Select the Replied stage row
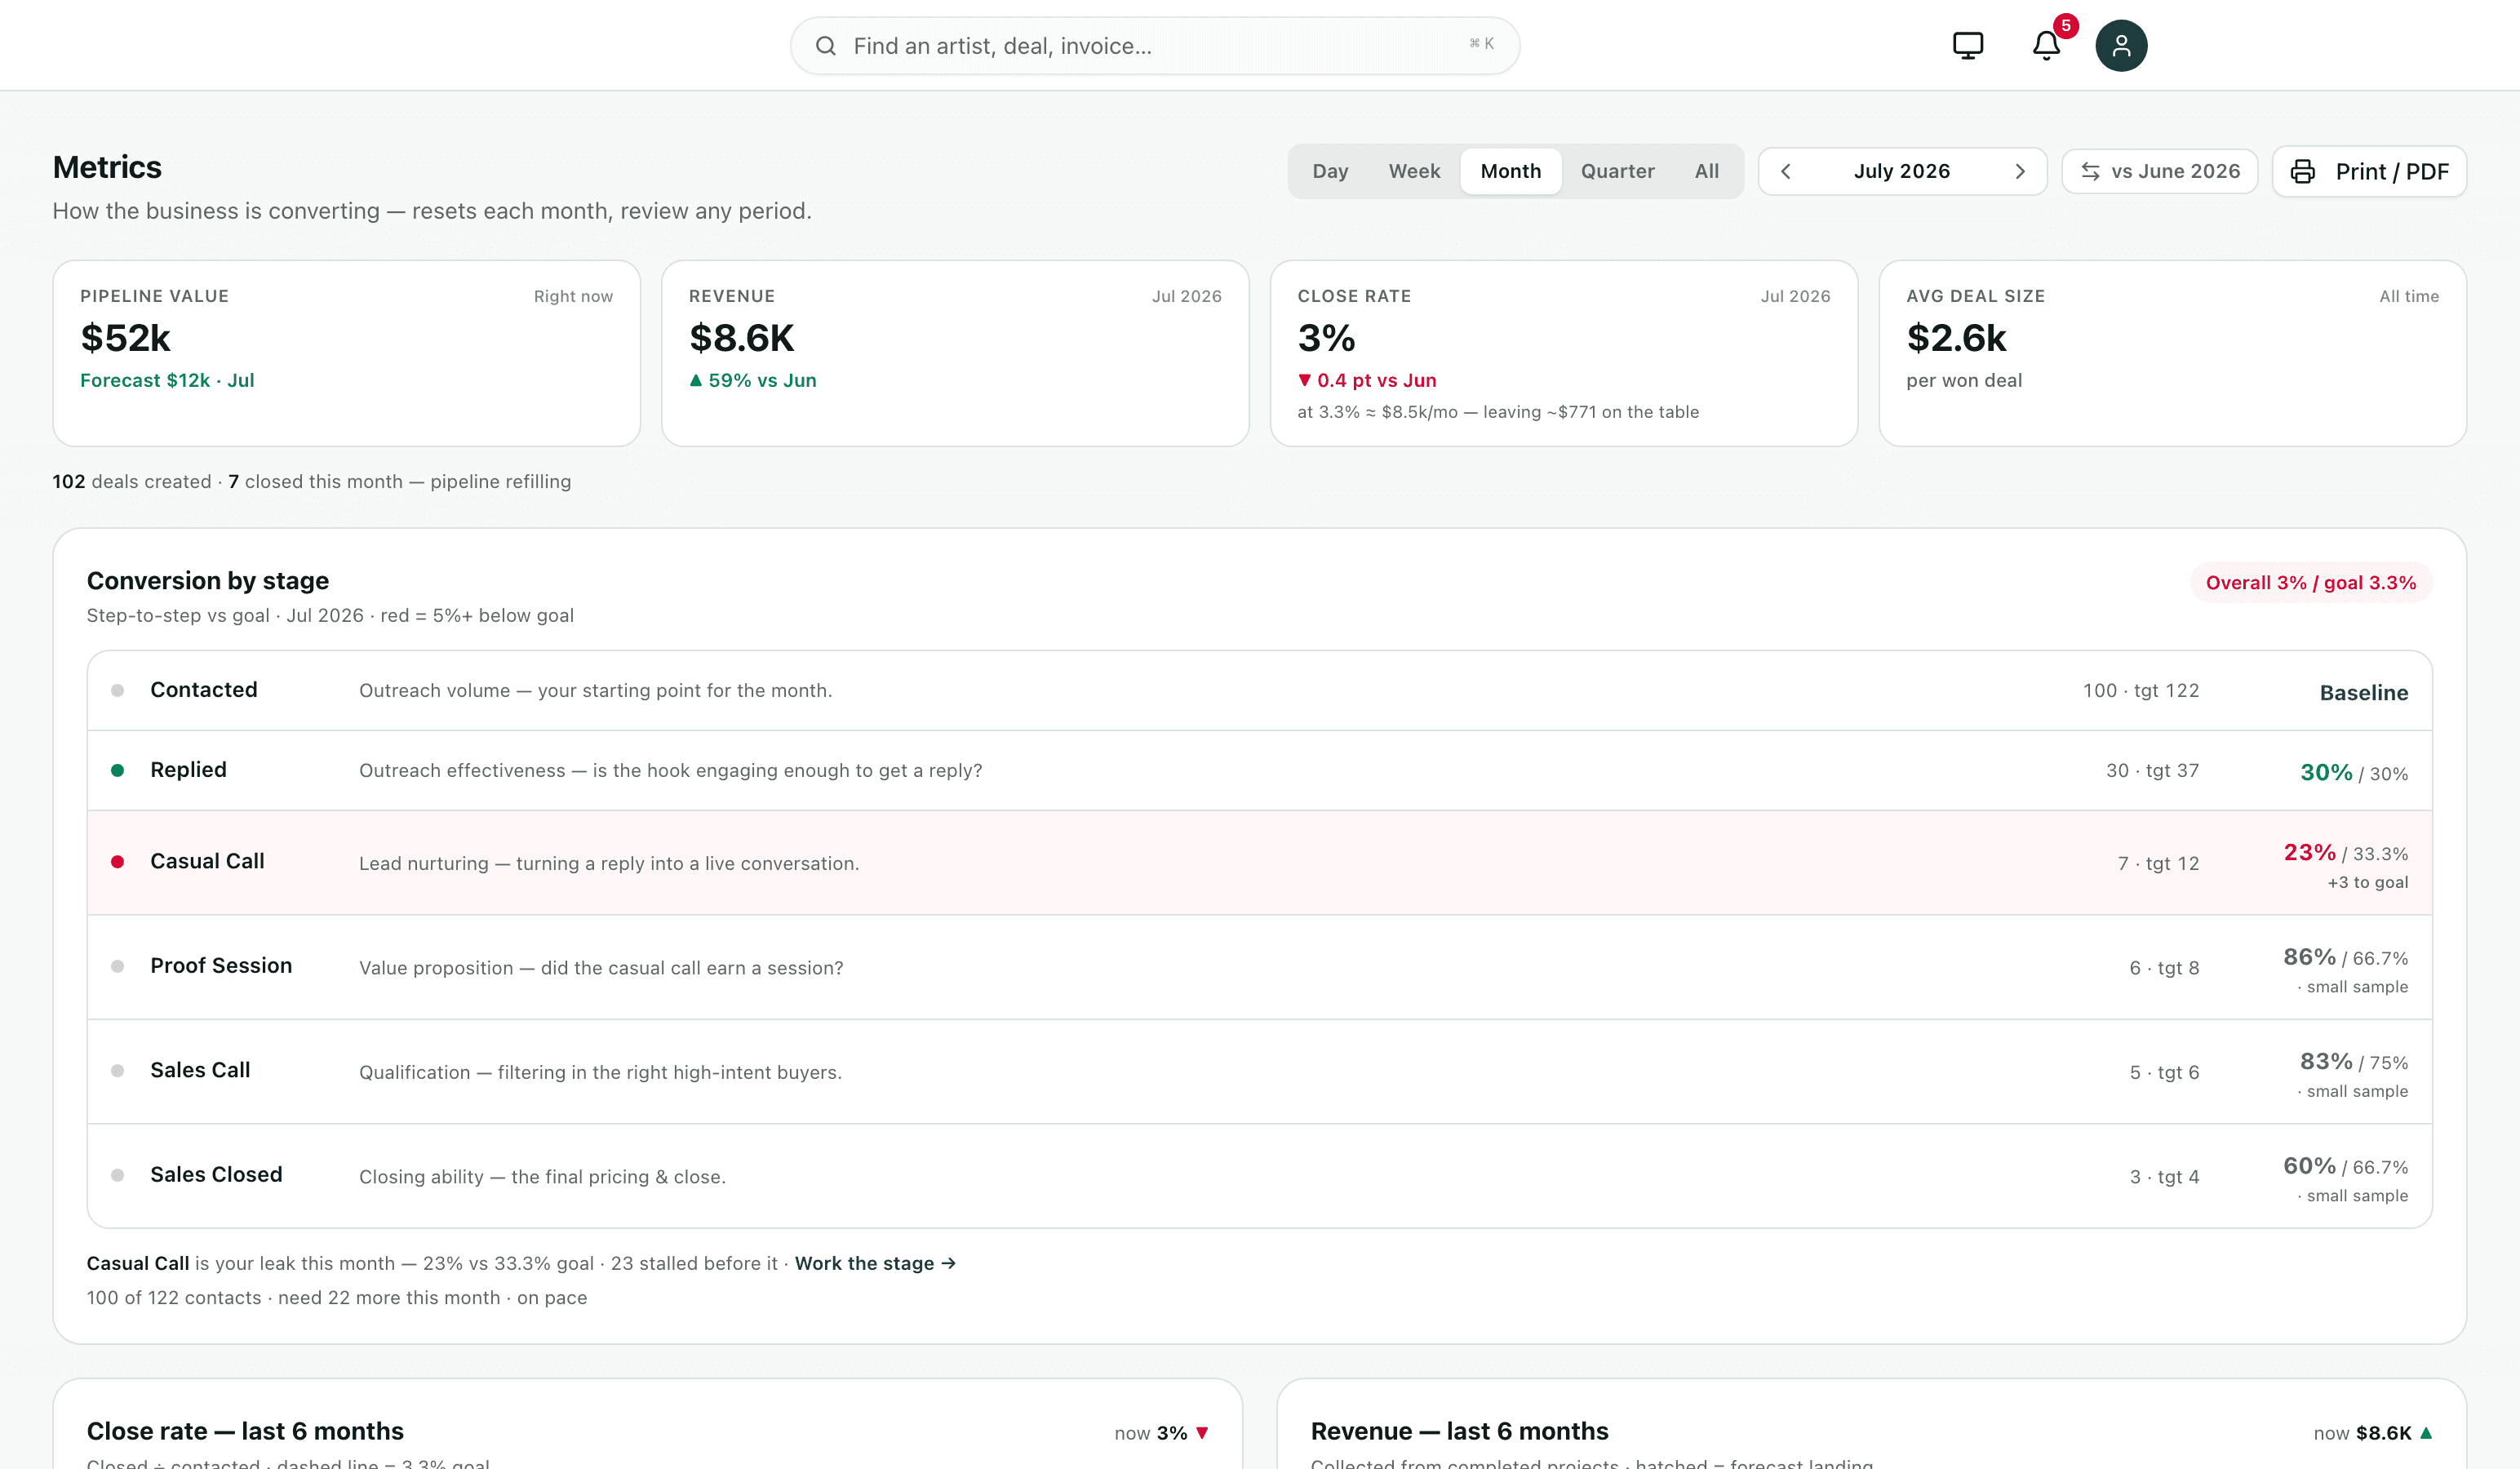2520x1469 pixels. (x=1260, y=771)
